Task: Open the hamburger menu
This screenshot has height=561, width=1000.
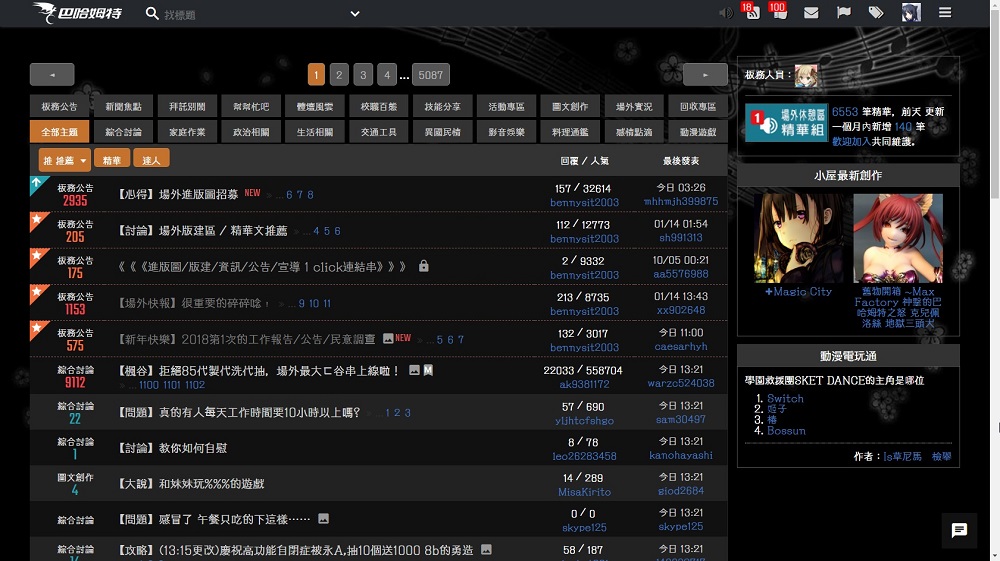Action: 945,13
